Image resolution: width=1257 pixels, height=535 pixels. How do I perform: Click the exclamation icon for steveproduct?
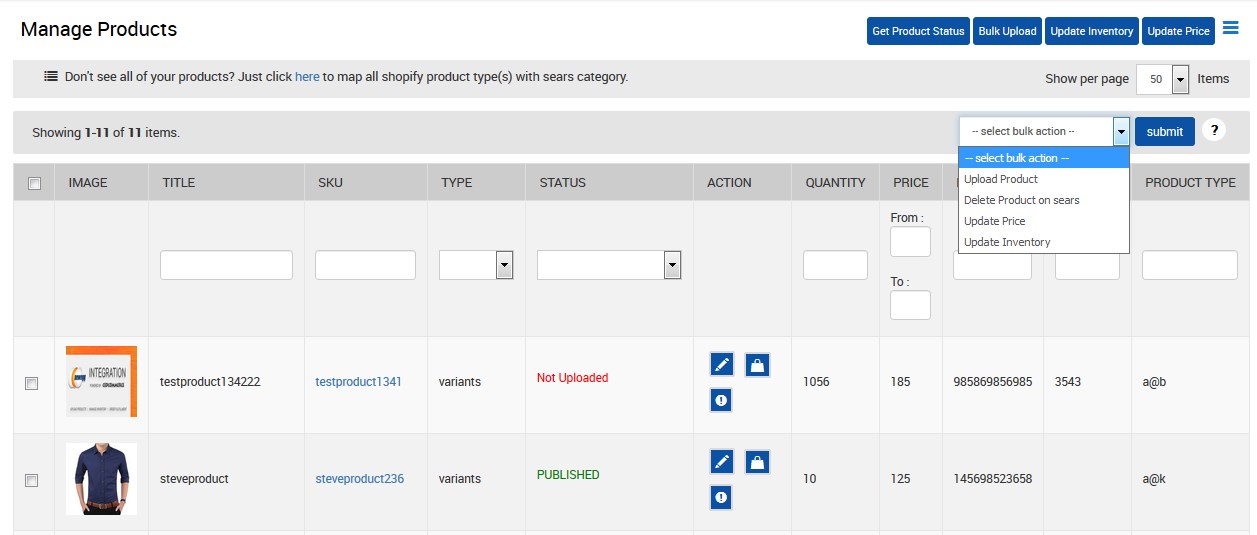pyautogui.click(x=722, y=496)
